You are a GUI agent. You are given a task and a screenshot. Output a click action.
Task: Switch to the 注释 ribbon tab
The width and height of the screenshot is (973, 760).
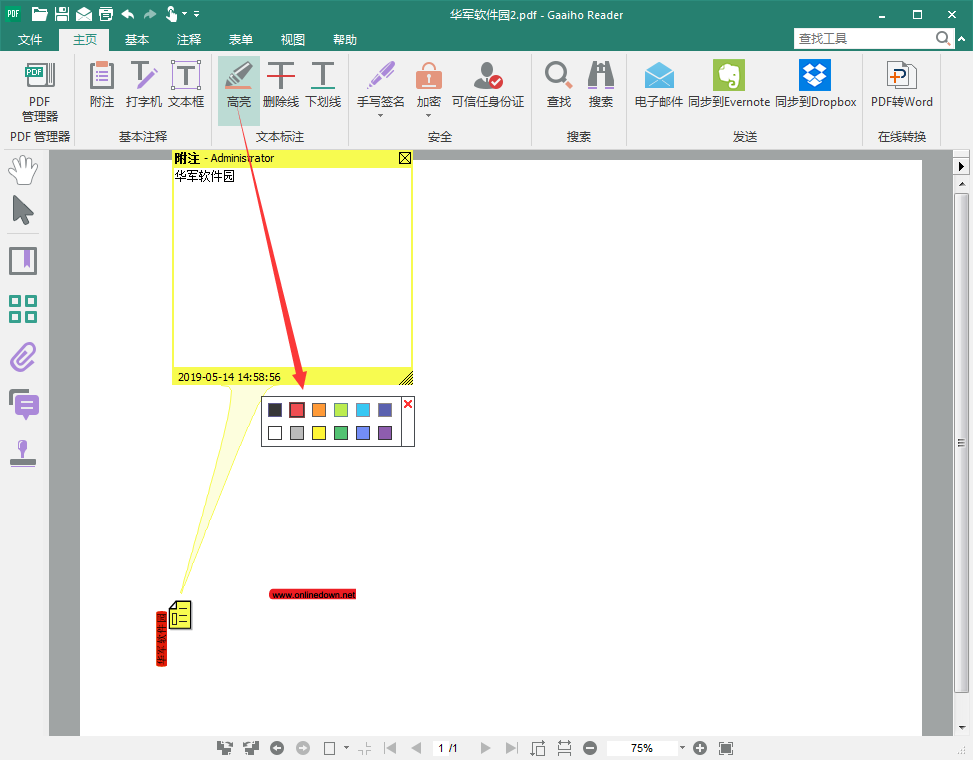click(x=188, y=40)
